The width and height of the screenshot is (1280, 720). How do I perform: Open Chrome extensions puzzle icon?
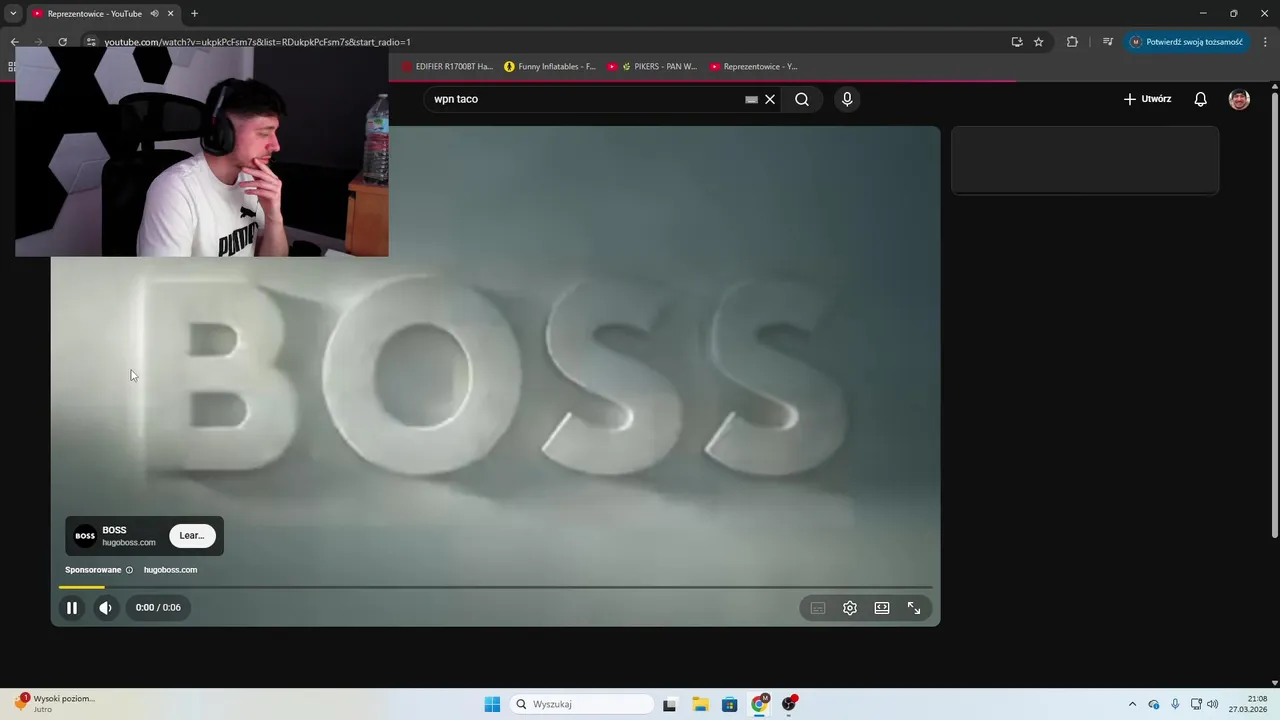coord(1072,42)
